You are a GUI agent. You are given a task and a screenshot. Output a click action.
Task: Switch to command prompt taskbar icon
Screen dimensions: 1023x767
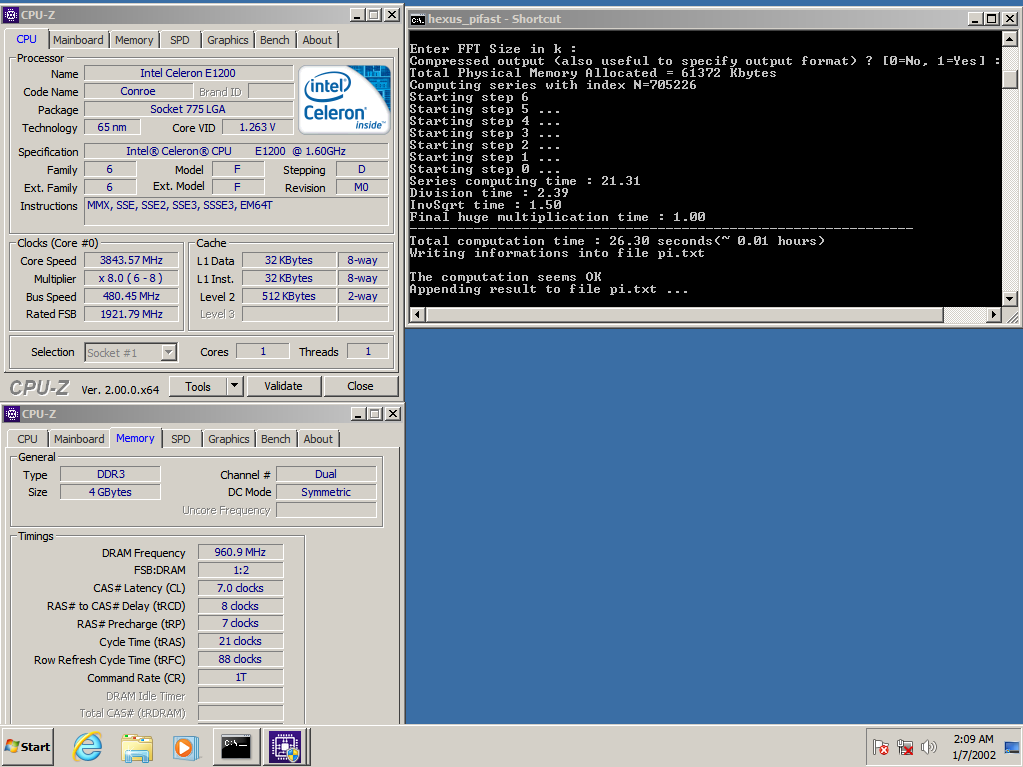(236, 746)
